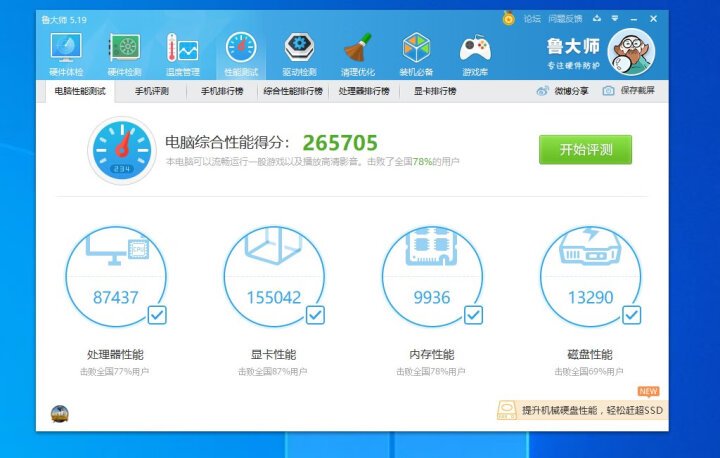Open the title bar dropdown menu arrow

pyautogui.click(x=615, y=18)
